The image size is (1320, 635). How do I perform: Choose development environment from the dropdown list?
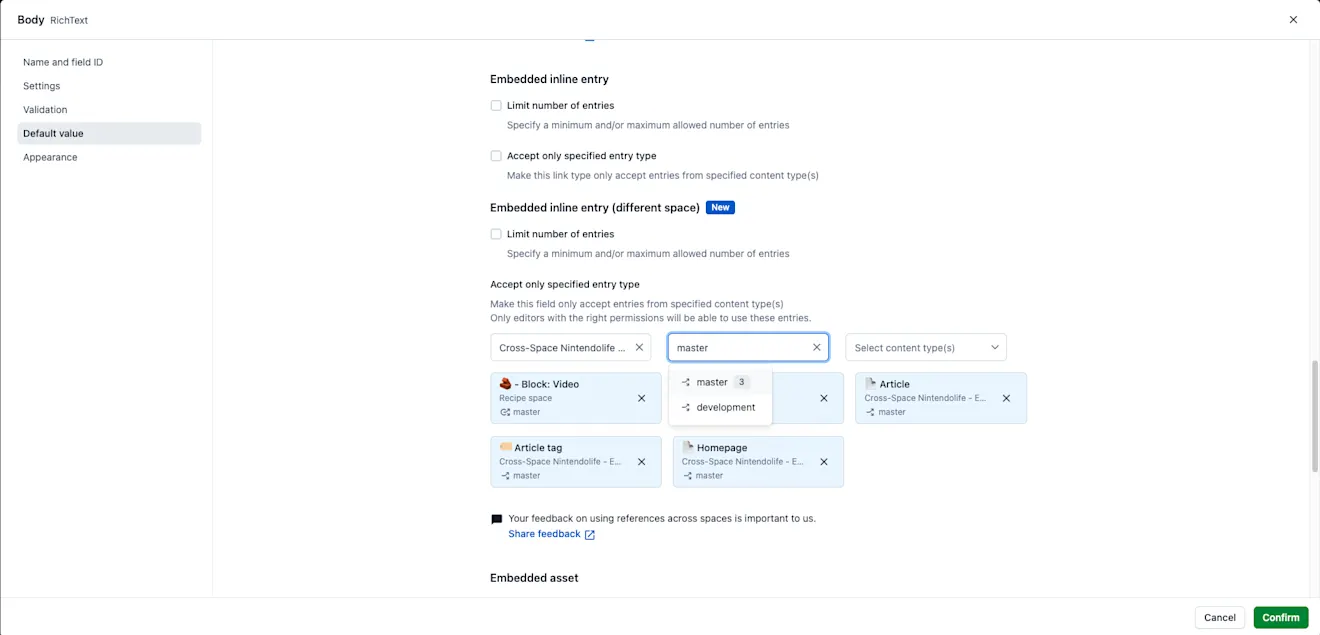(x=720, y=407)
